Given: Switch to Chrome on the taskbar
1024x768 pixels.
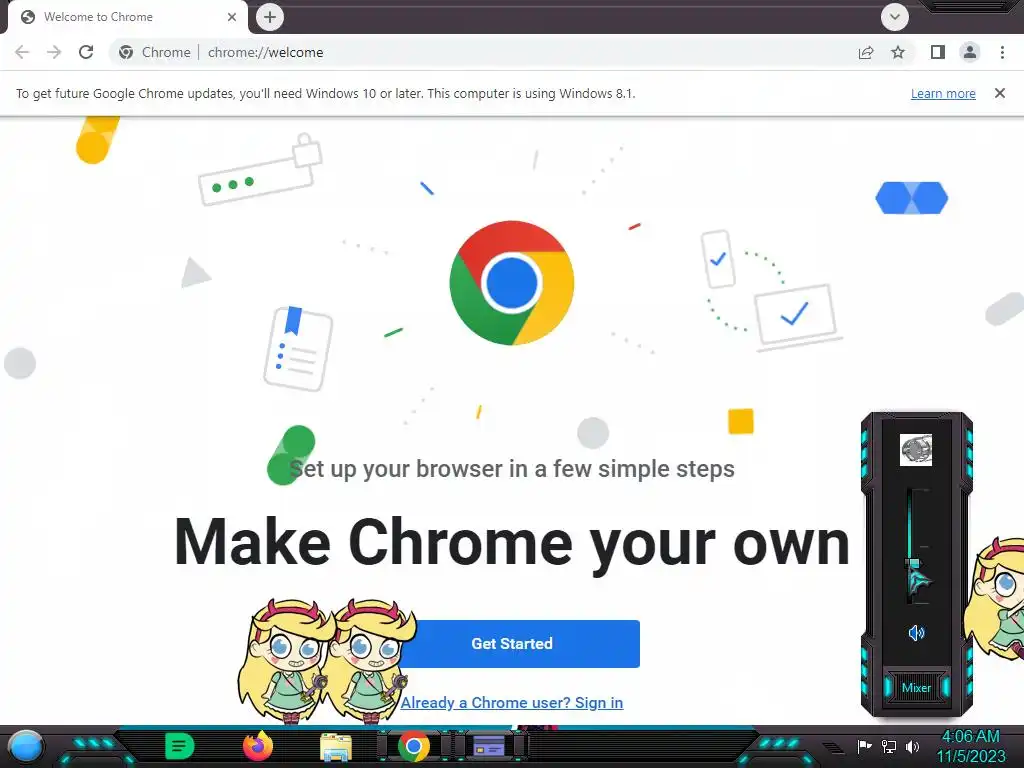Looking at the screenshot, I should pyautogui.click(x=413, y=747).
